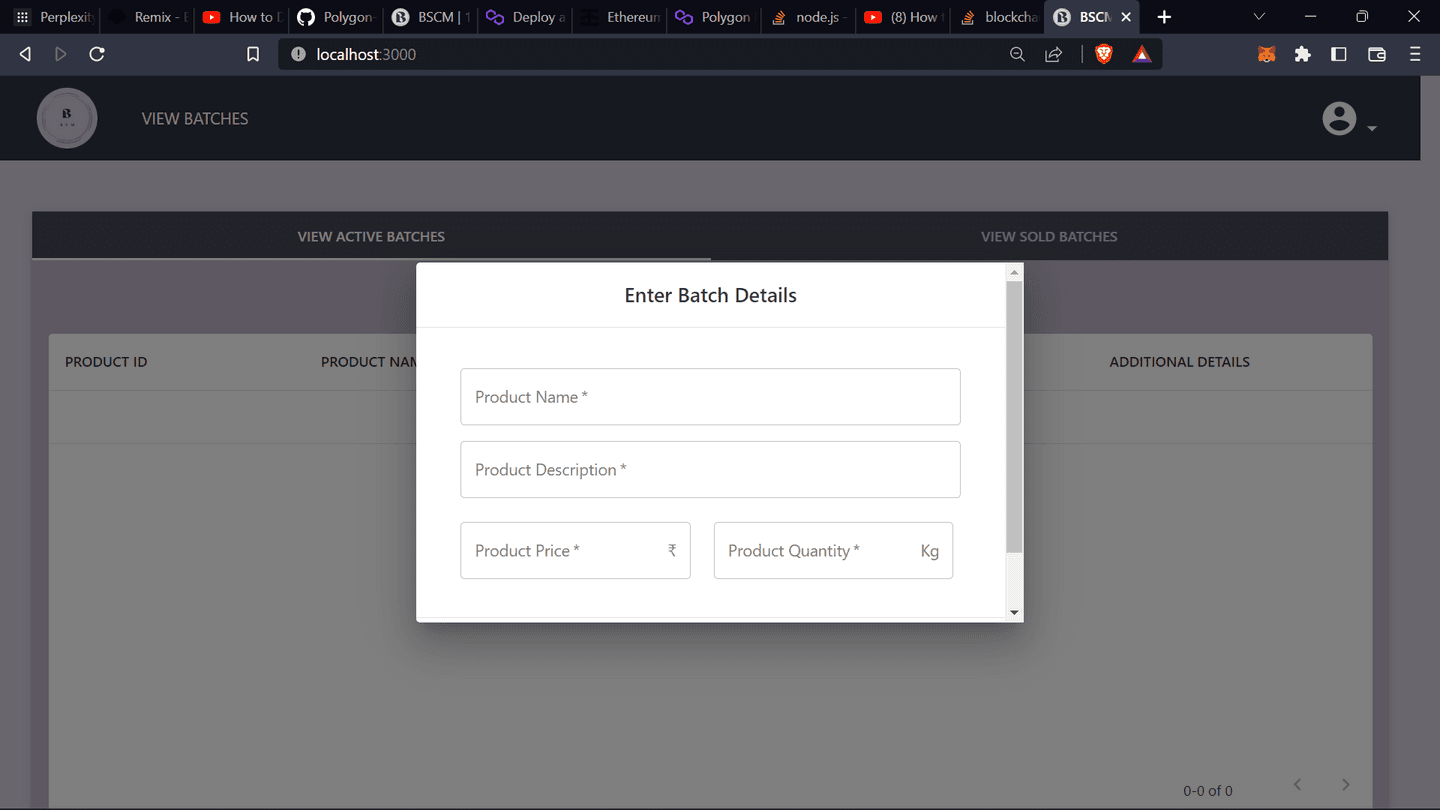Image resolution: width=1440 pixels, height=810 pixels.
Task: Expand the account menu dropdown caret
Action: (1372, 128)
